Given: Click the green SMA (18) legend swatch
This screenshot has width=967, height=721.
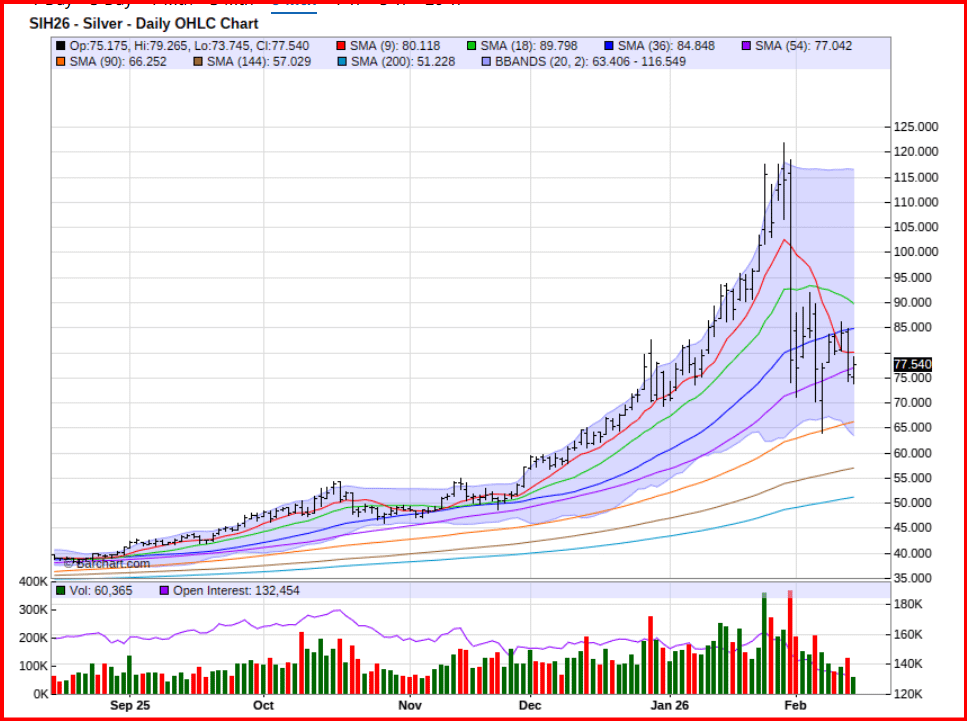Looking at the screenshot, I should click(472, 46).
